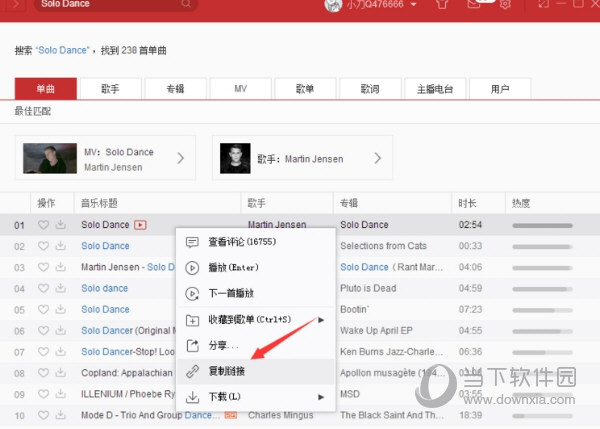Open settings gear icon in title bar
Viewport: 600px width, 429px height.
pos(505,4)
